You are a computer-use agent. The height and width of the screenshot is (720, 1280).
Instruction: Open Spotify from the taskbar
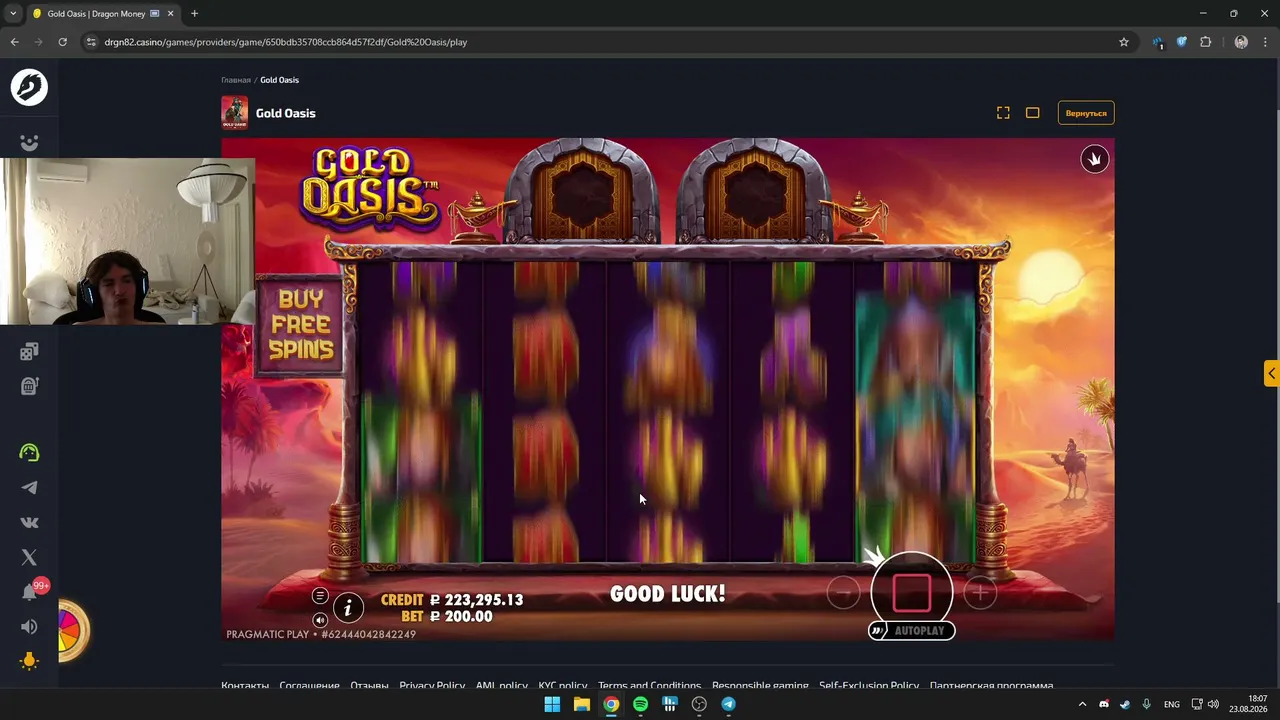coord(640,704)
